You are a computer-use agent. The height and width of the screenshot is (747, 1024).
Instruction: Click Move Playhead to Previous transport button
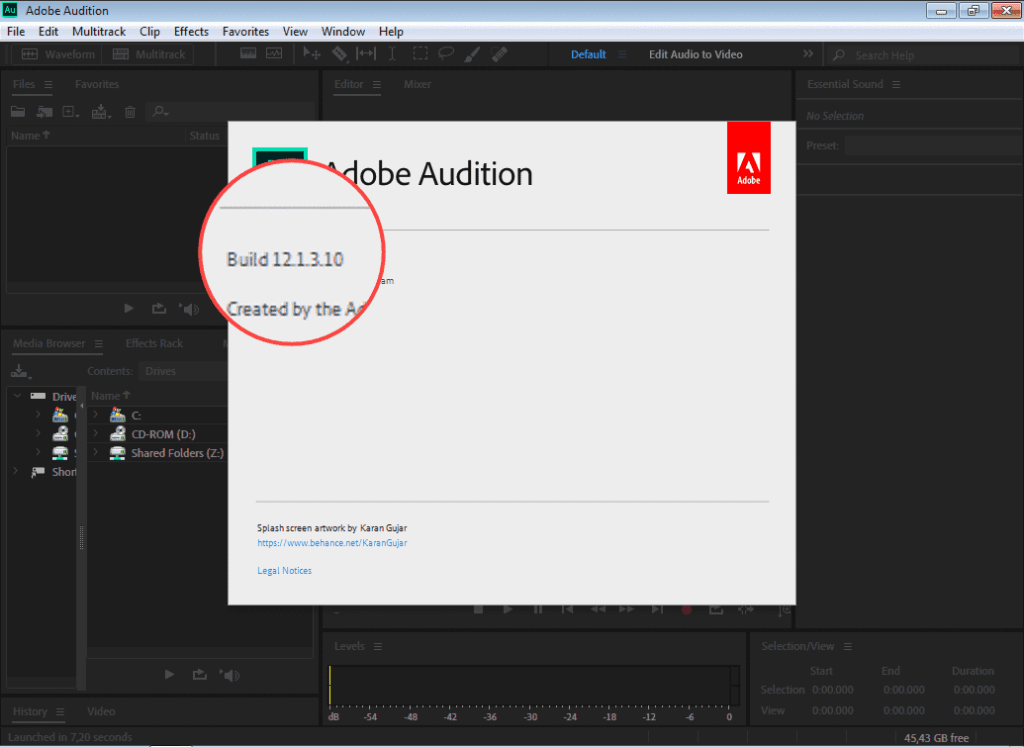568,610
